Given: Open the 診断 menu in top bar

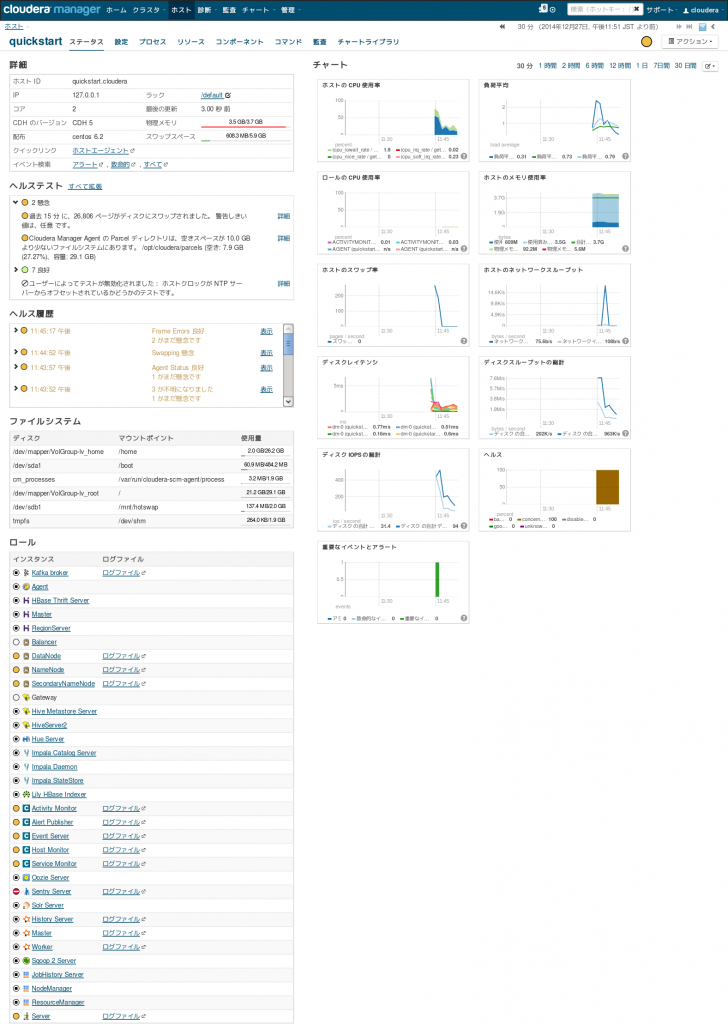Looking at the screenshot, I should coord(206,10).
